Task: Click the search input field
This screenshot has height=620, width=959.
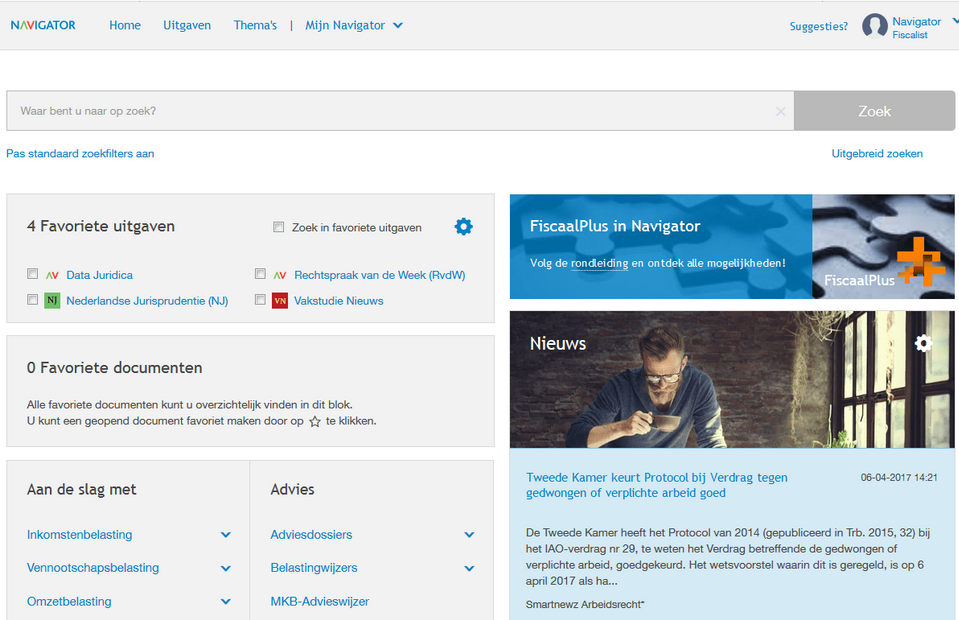Action: pyautogui.click(x=390, y=111)
